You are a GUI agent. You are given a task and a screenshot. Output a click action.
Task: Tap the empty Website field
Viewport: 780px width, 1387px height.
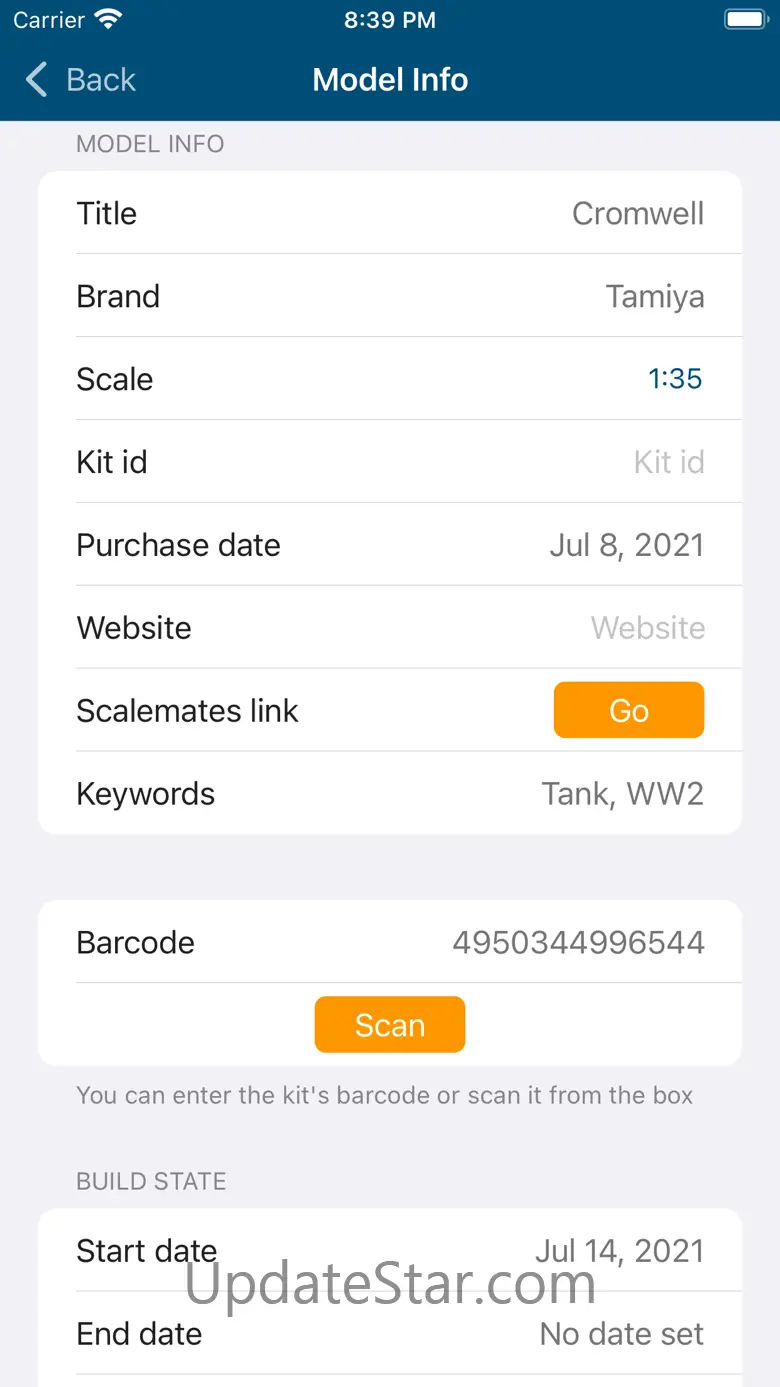click(647, 628)
